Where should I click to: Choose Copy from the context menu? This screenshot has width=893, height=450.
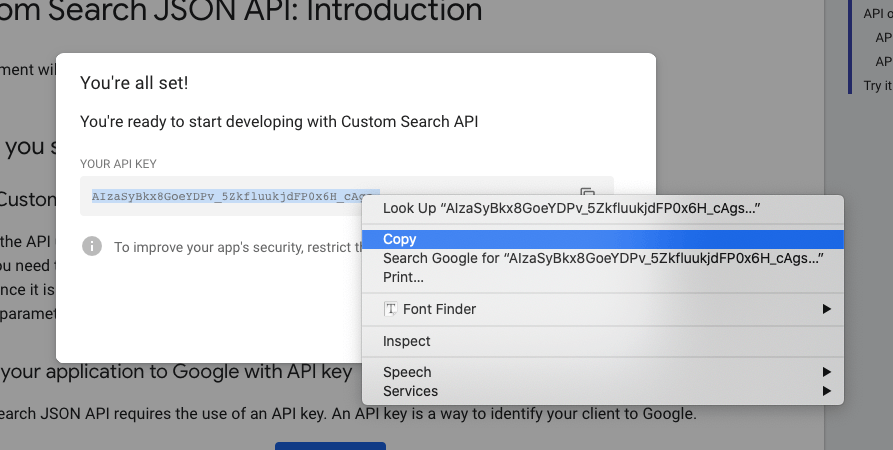pos(603,239)
